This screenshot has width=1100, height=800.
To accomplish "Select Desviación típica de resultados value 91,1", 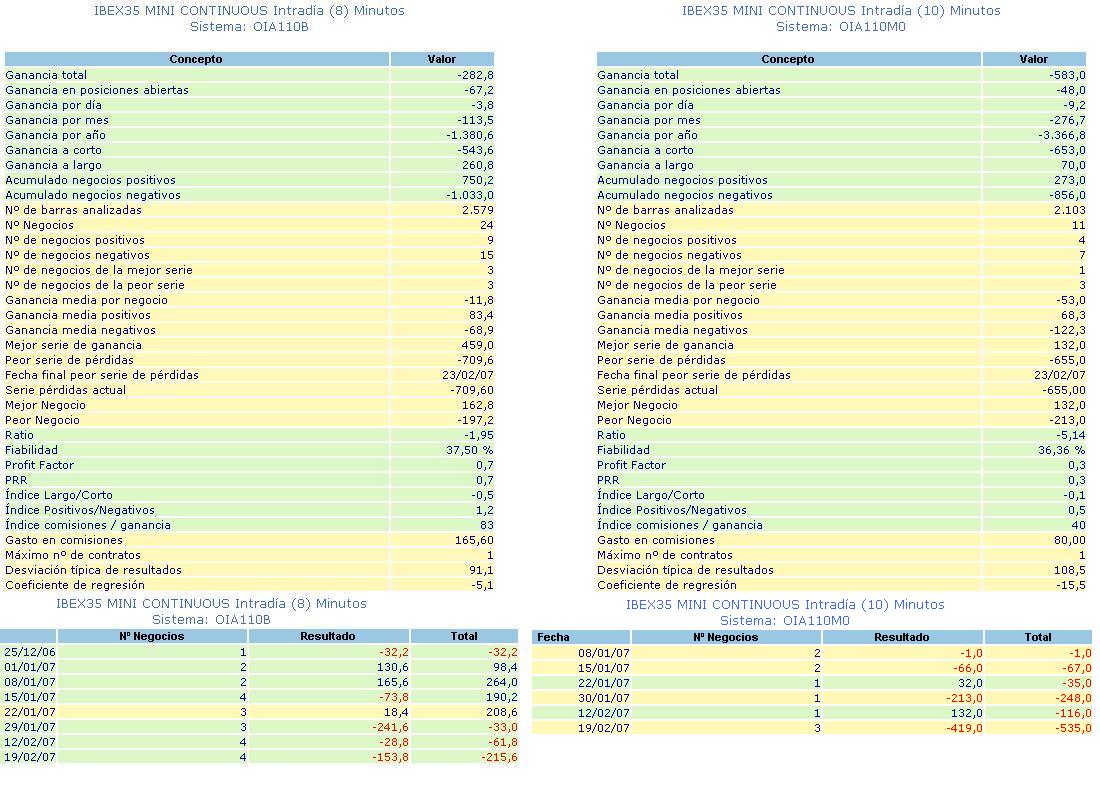I will [x=481, y=571].
